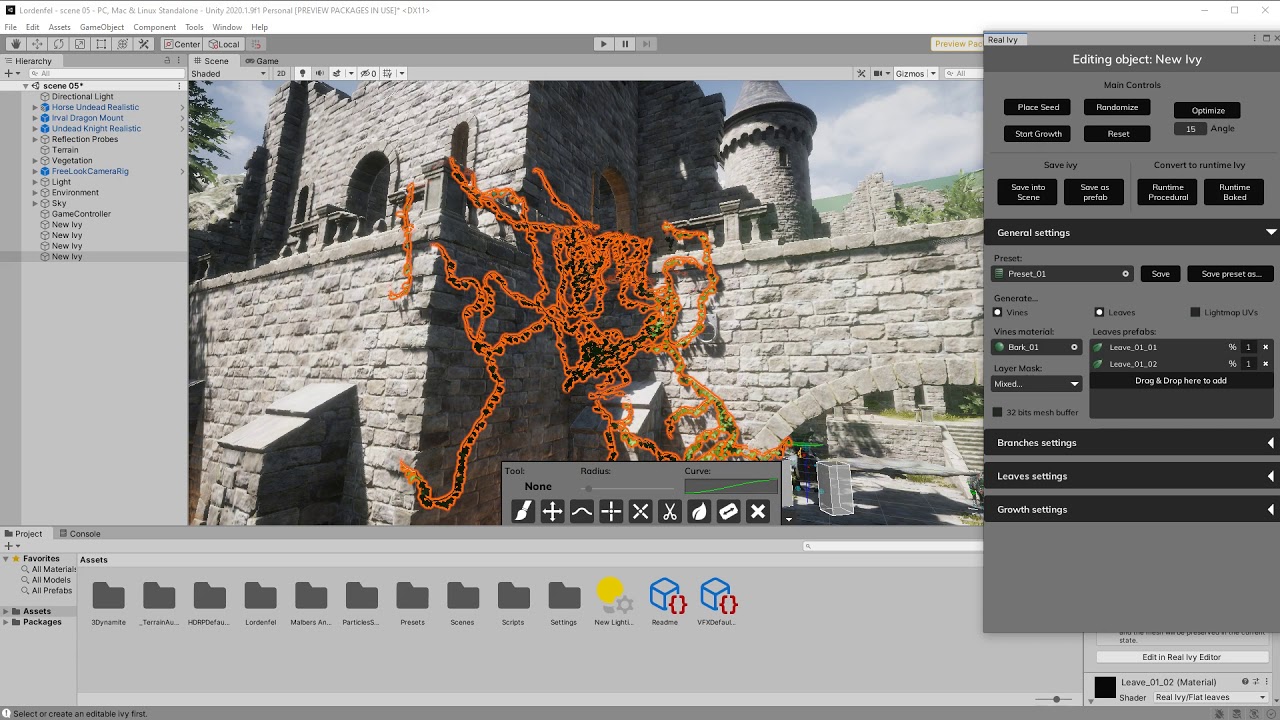
Task: Select the ivy Cut scissors tool
Action: pyautogui.click(x=670, y=512)
